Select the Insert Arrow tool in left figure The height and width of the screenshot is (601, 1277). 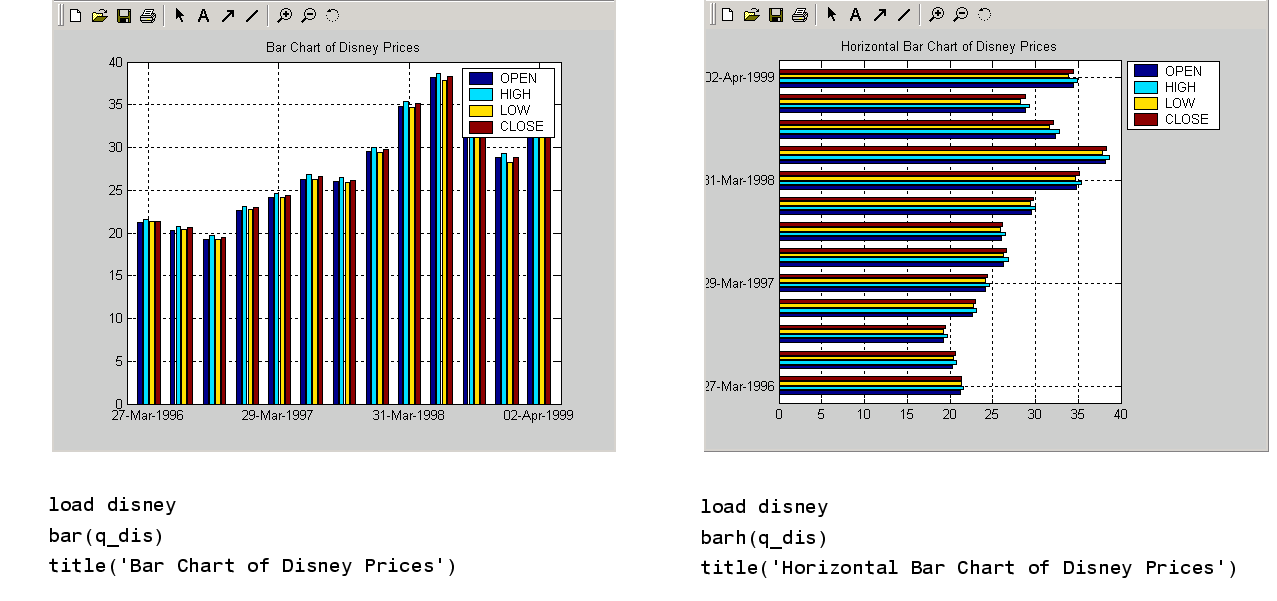(228, 15)
